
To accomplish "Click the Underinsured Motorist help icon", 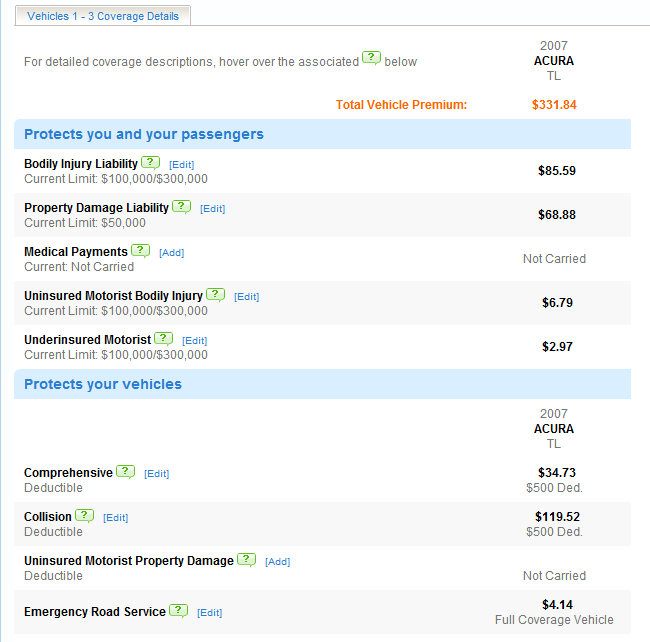I will click(x=163, y=338).
